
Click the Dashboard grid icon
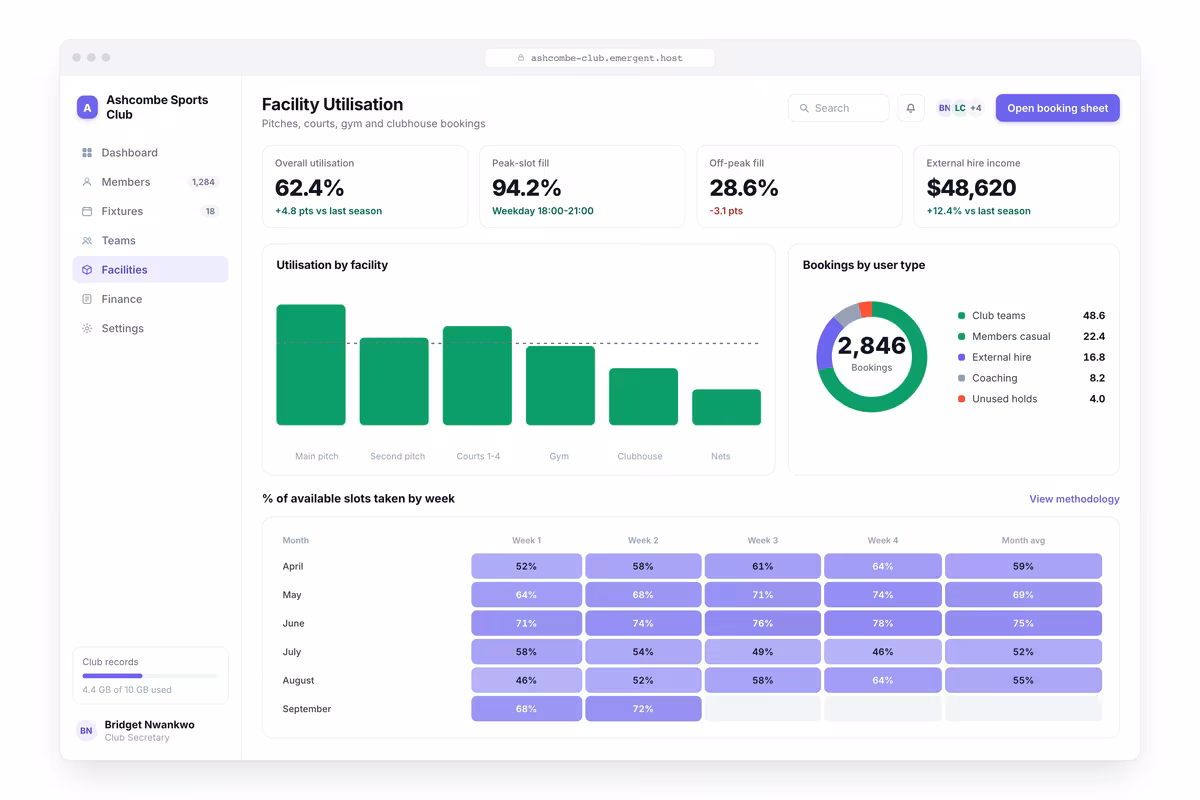(87, 153)
